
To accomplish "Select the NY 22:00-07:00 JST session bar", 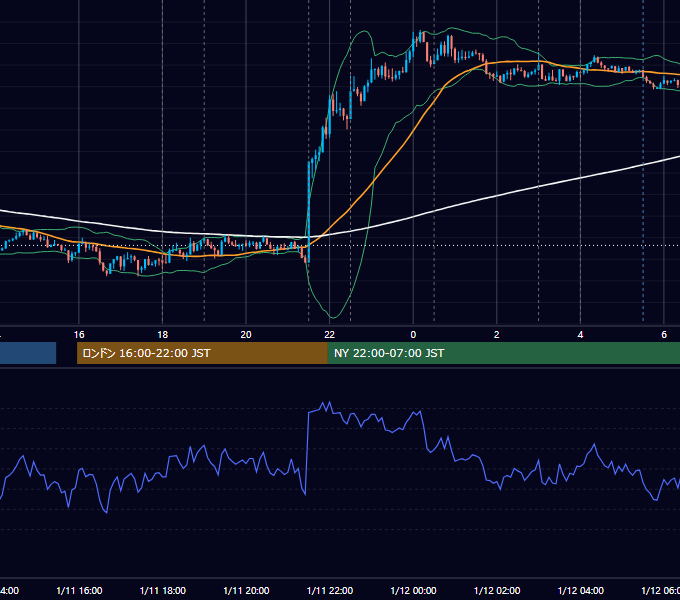I will coord(503,353).
